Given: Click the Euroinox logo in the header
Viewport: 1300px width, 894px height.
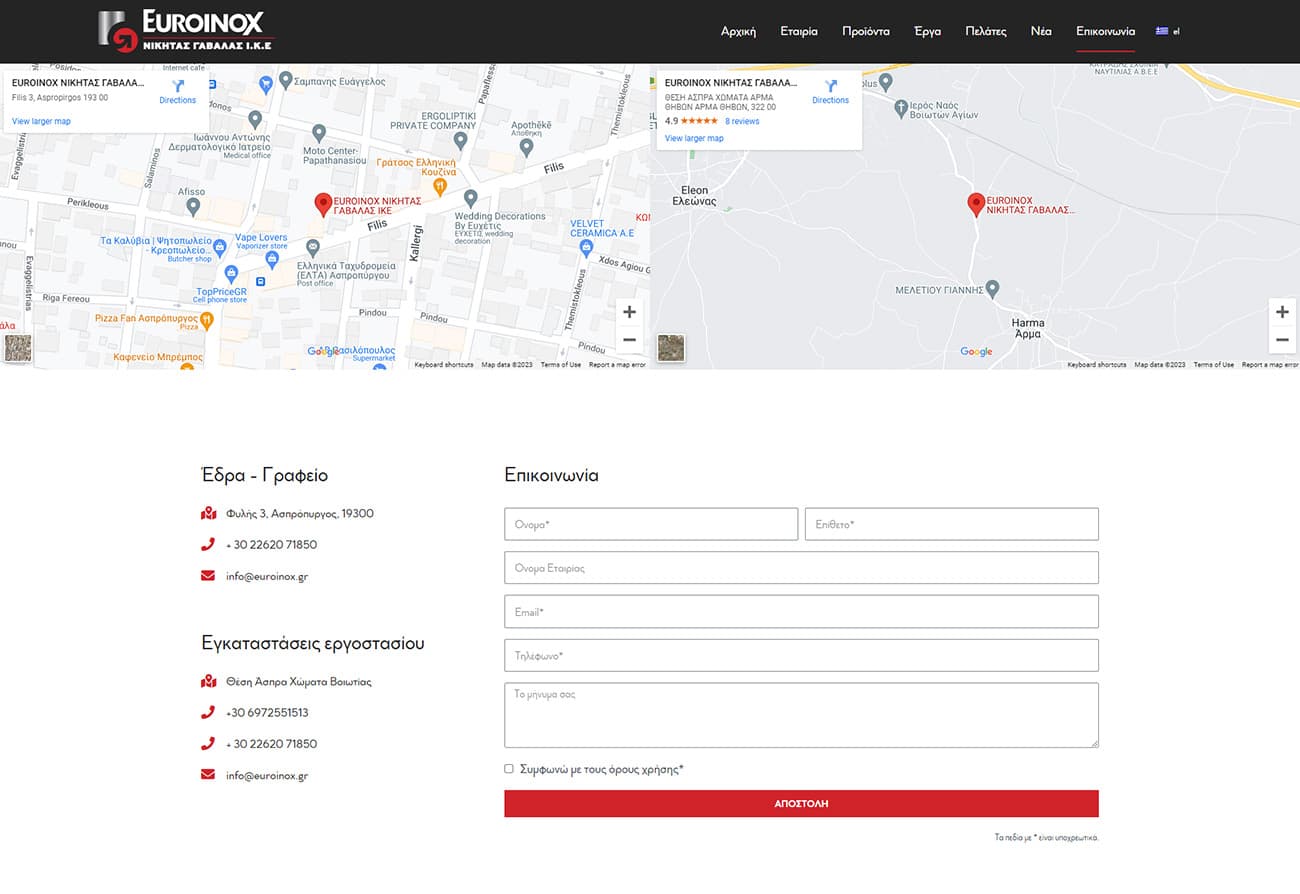Looking at the screenshot, I should point(186,31).
